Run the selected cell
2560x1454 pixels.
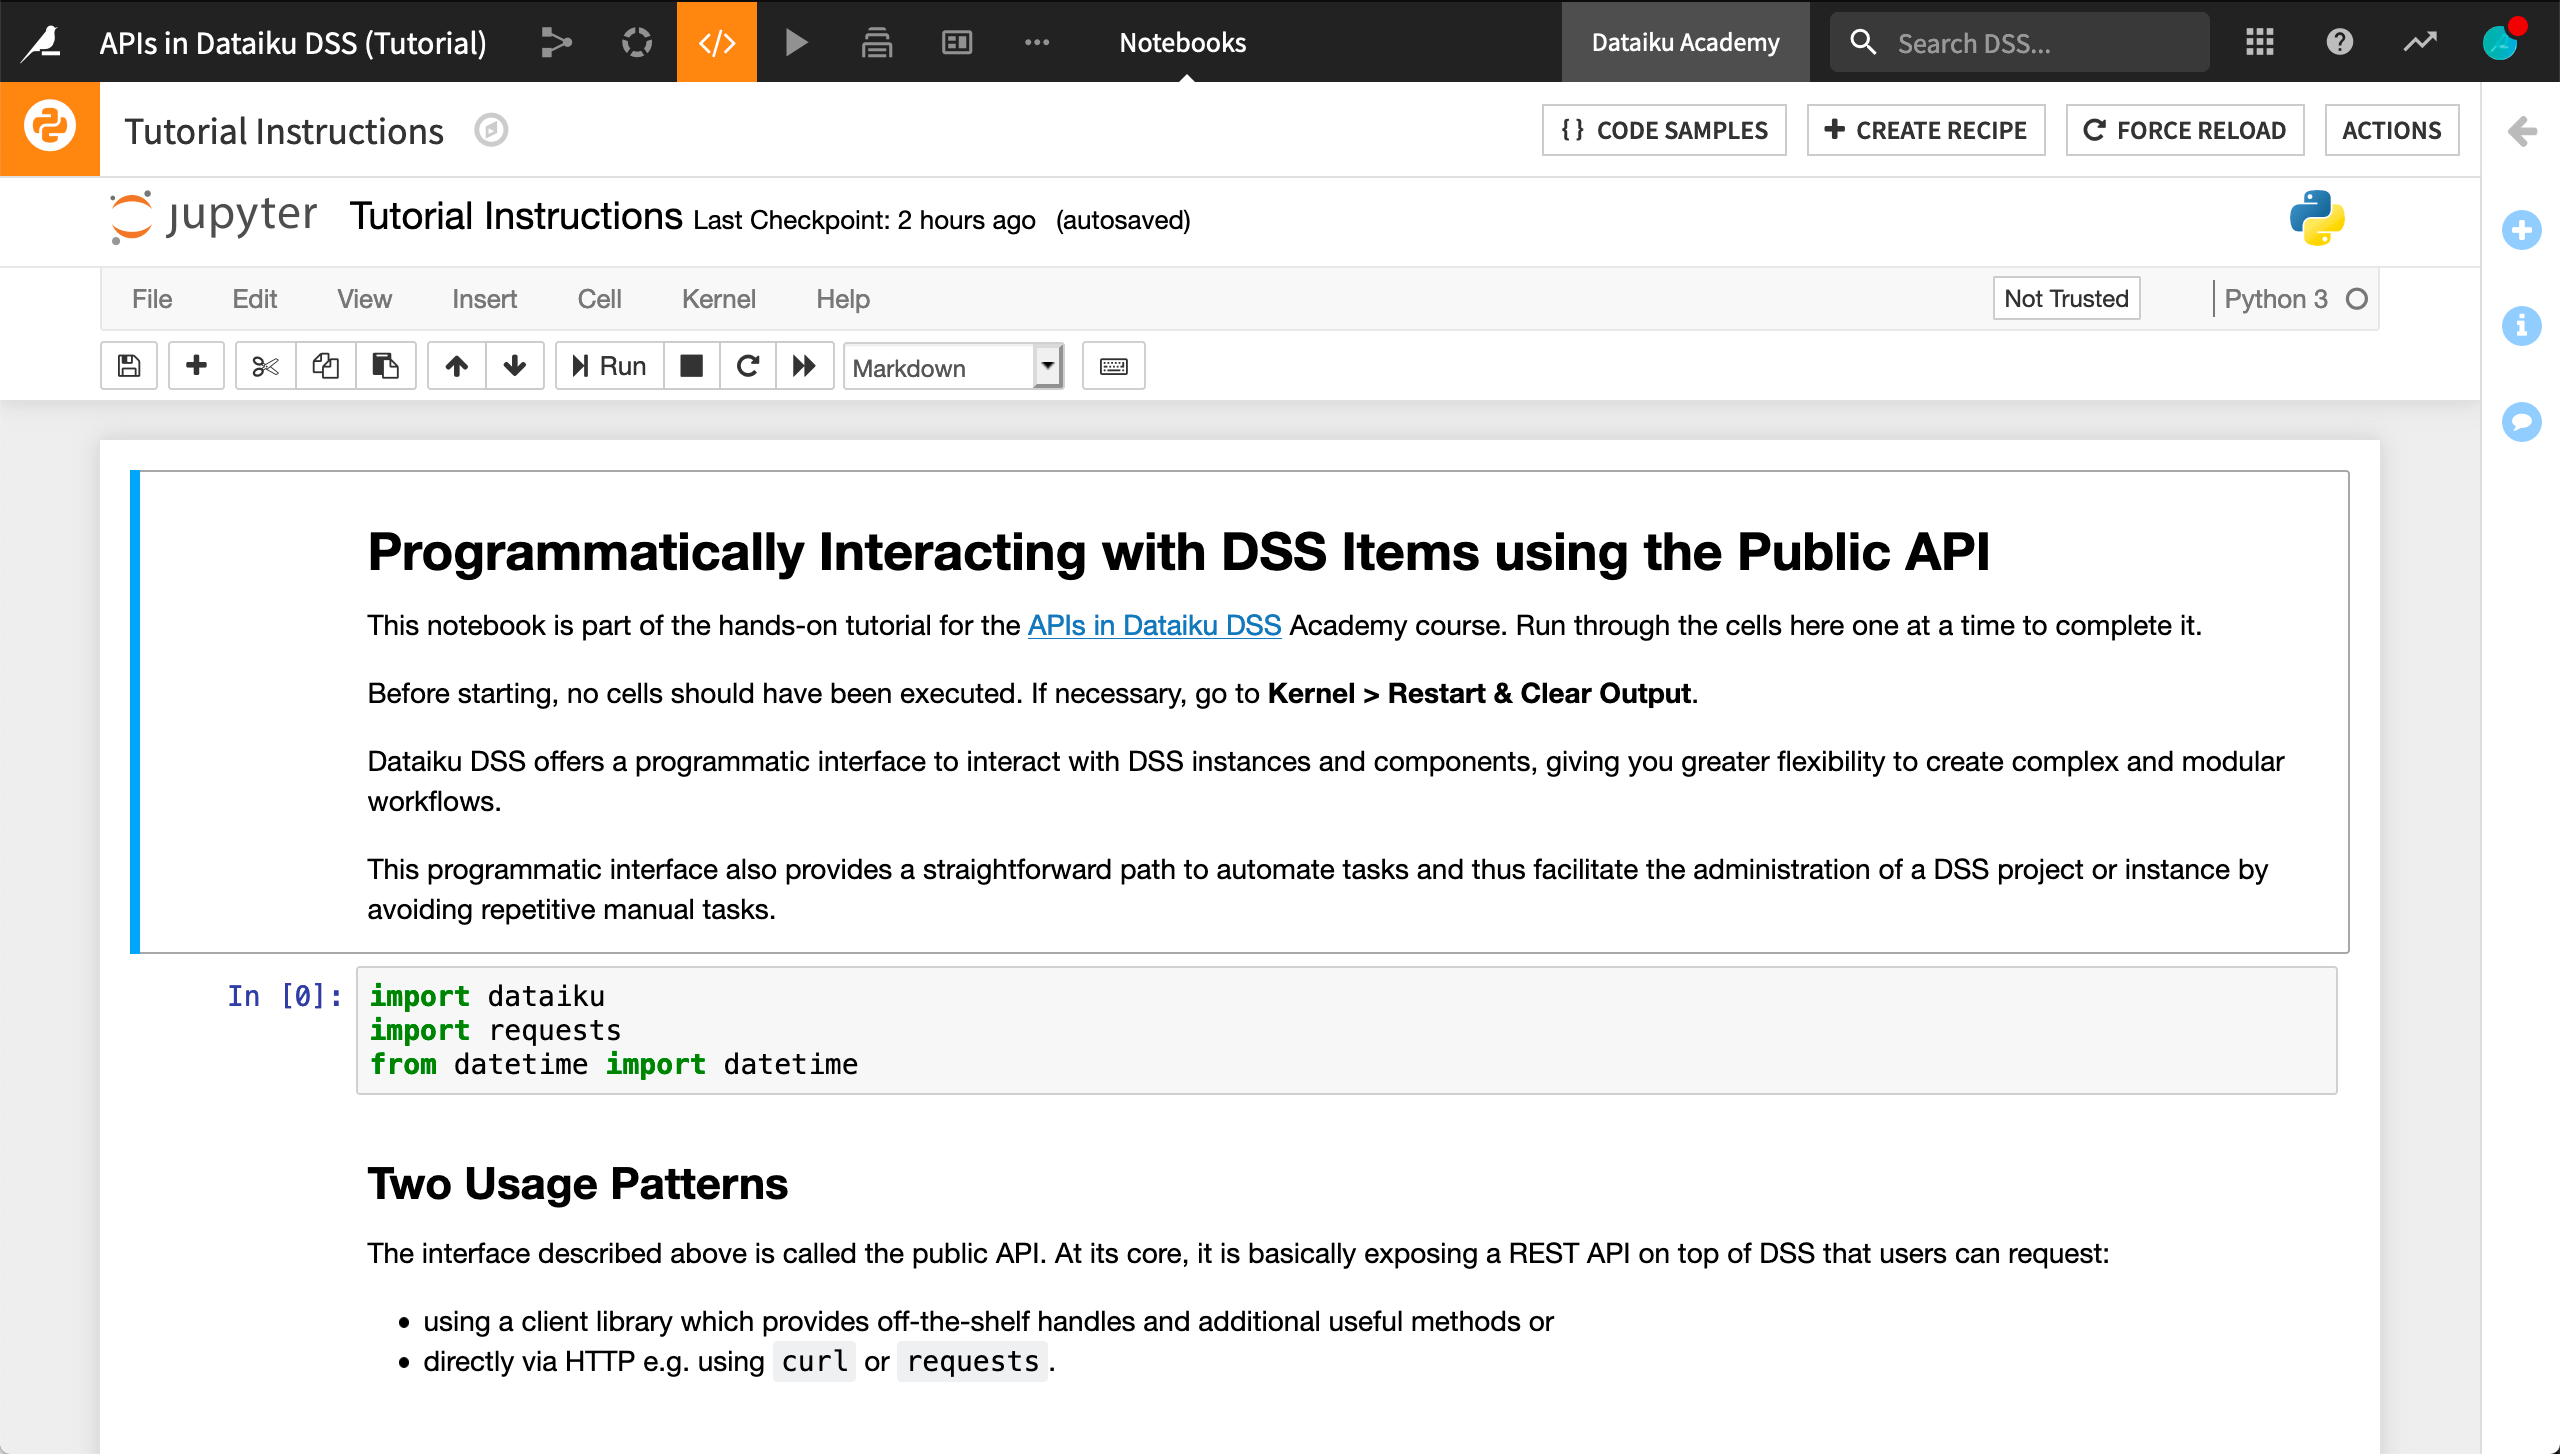point(609,366)
